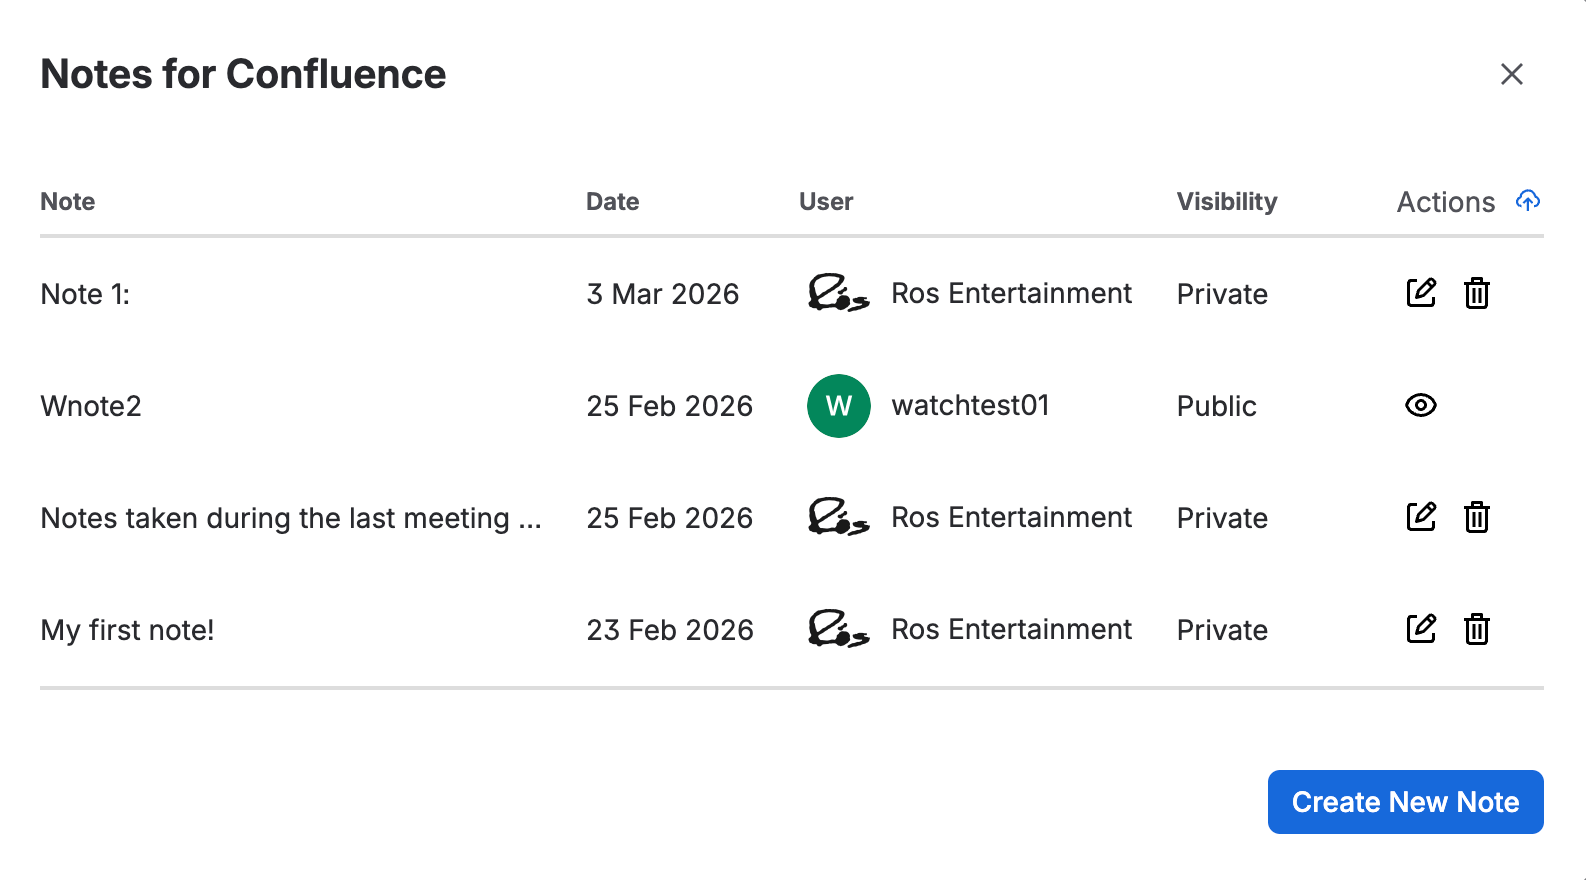The width and height of the screenshot is (1586, 880).
Task: Click the Private visibility value for My first note
Action: 1222,630
